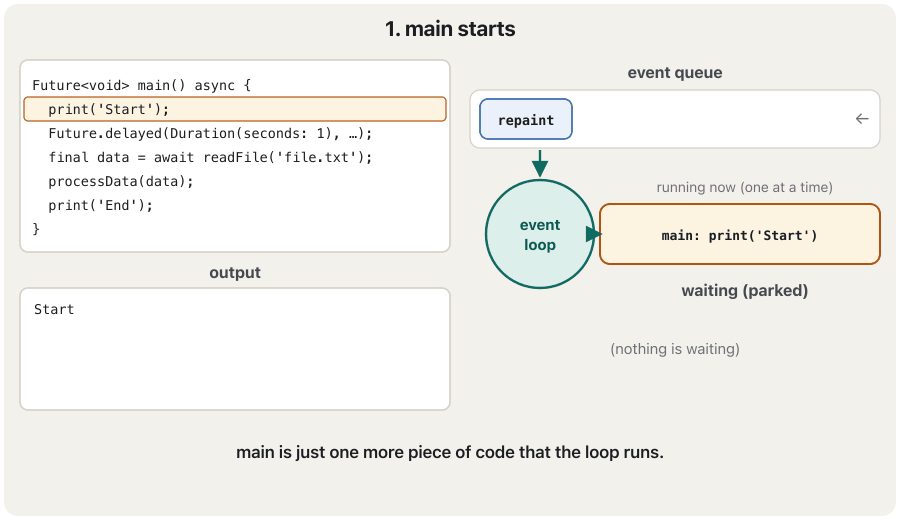Click the 'running now (one at a time)' label
Screen dimensions: 900x520
point(744,188)
